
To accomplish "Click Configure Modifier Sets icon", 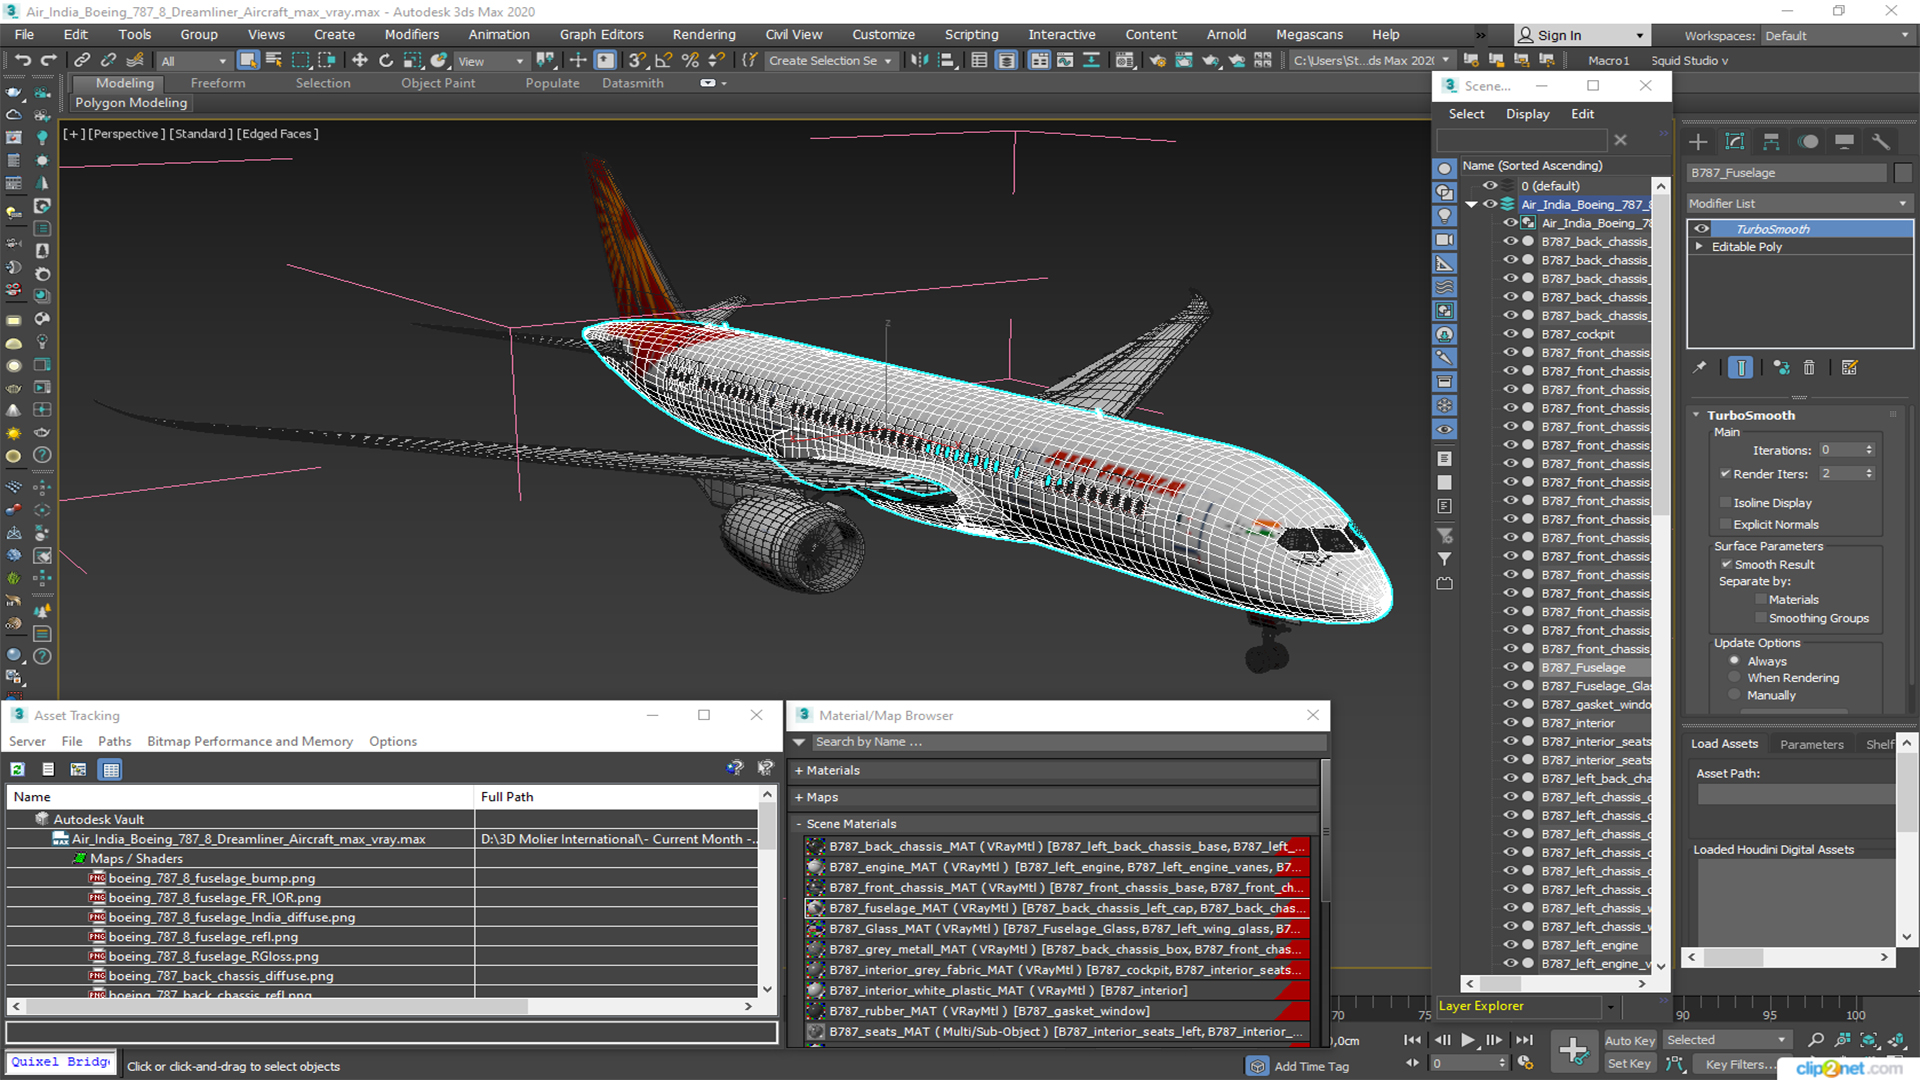I will pos(1849,368).
